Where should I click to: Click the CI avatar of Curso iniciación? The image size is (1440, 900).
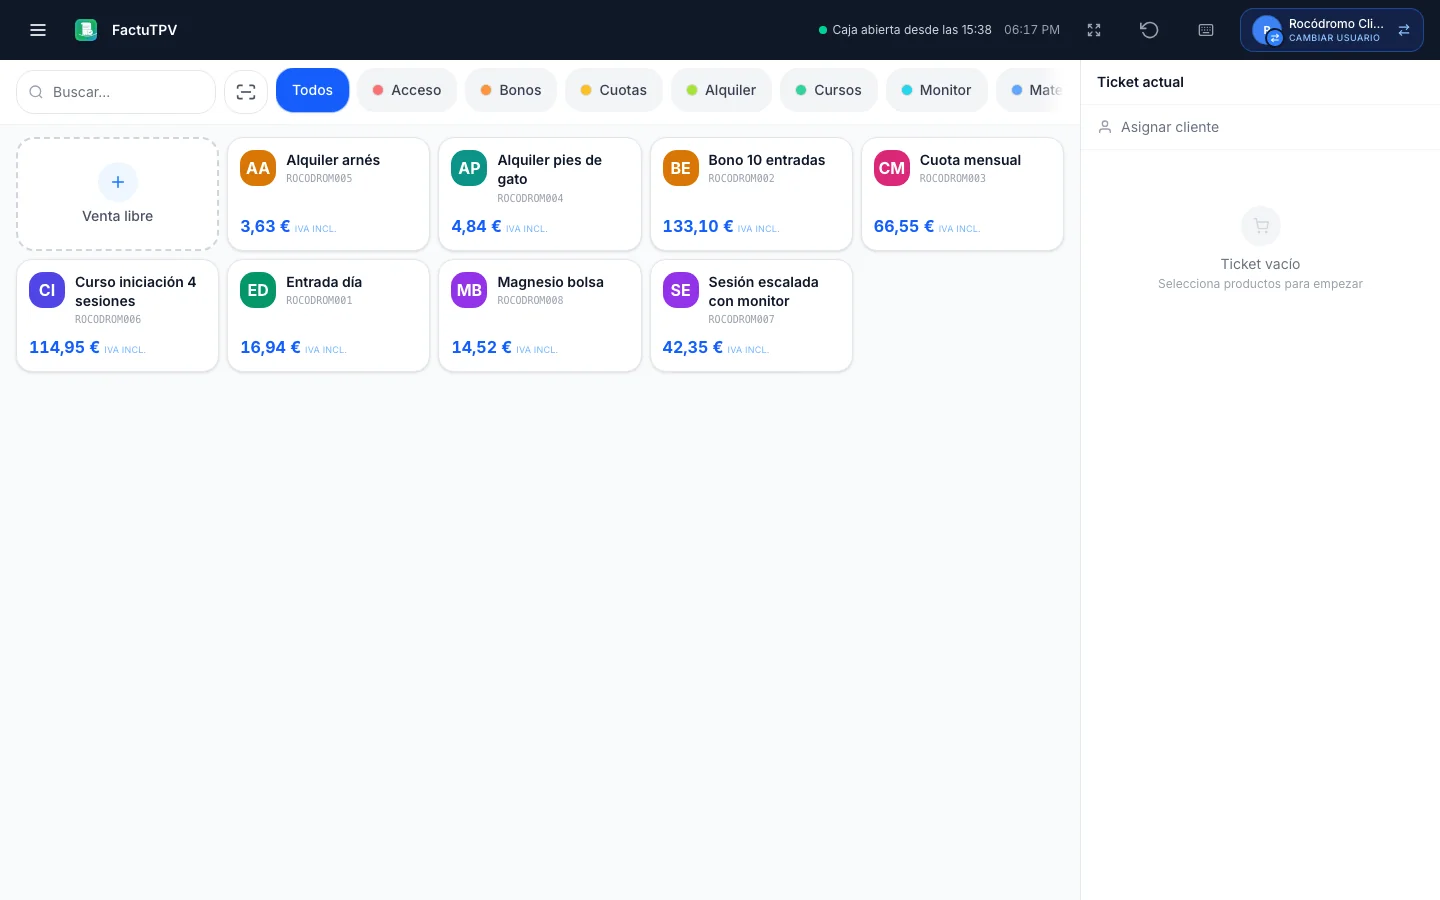pos(47,290)
